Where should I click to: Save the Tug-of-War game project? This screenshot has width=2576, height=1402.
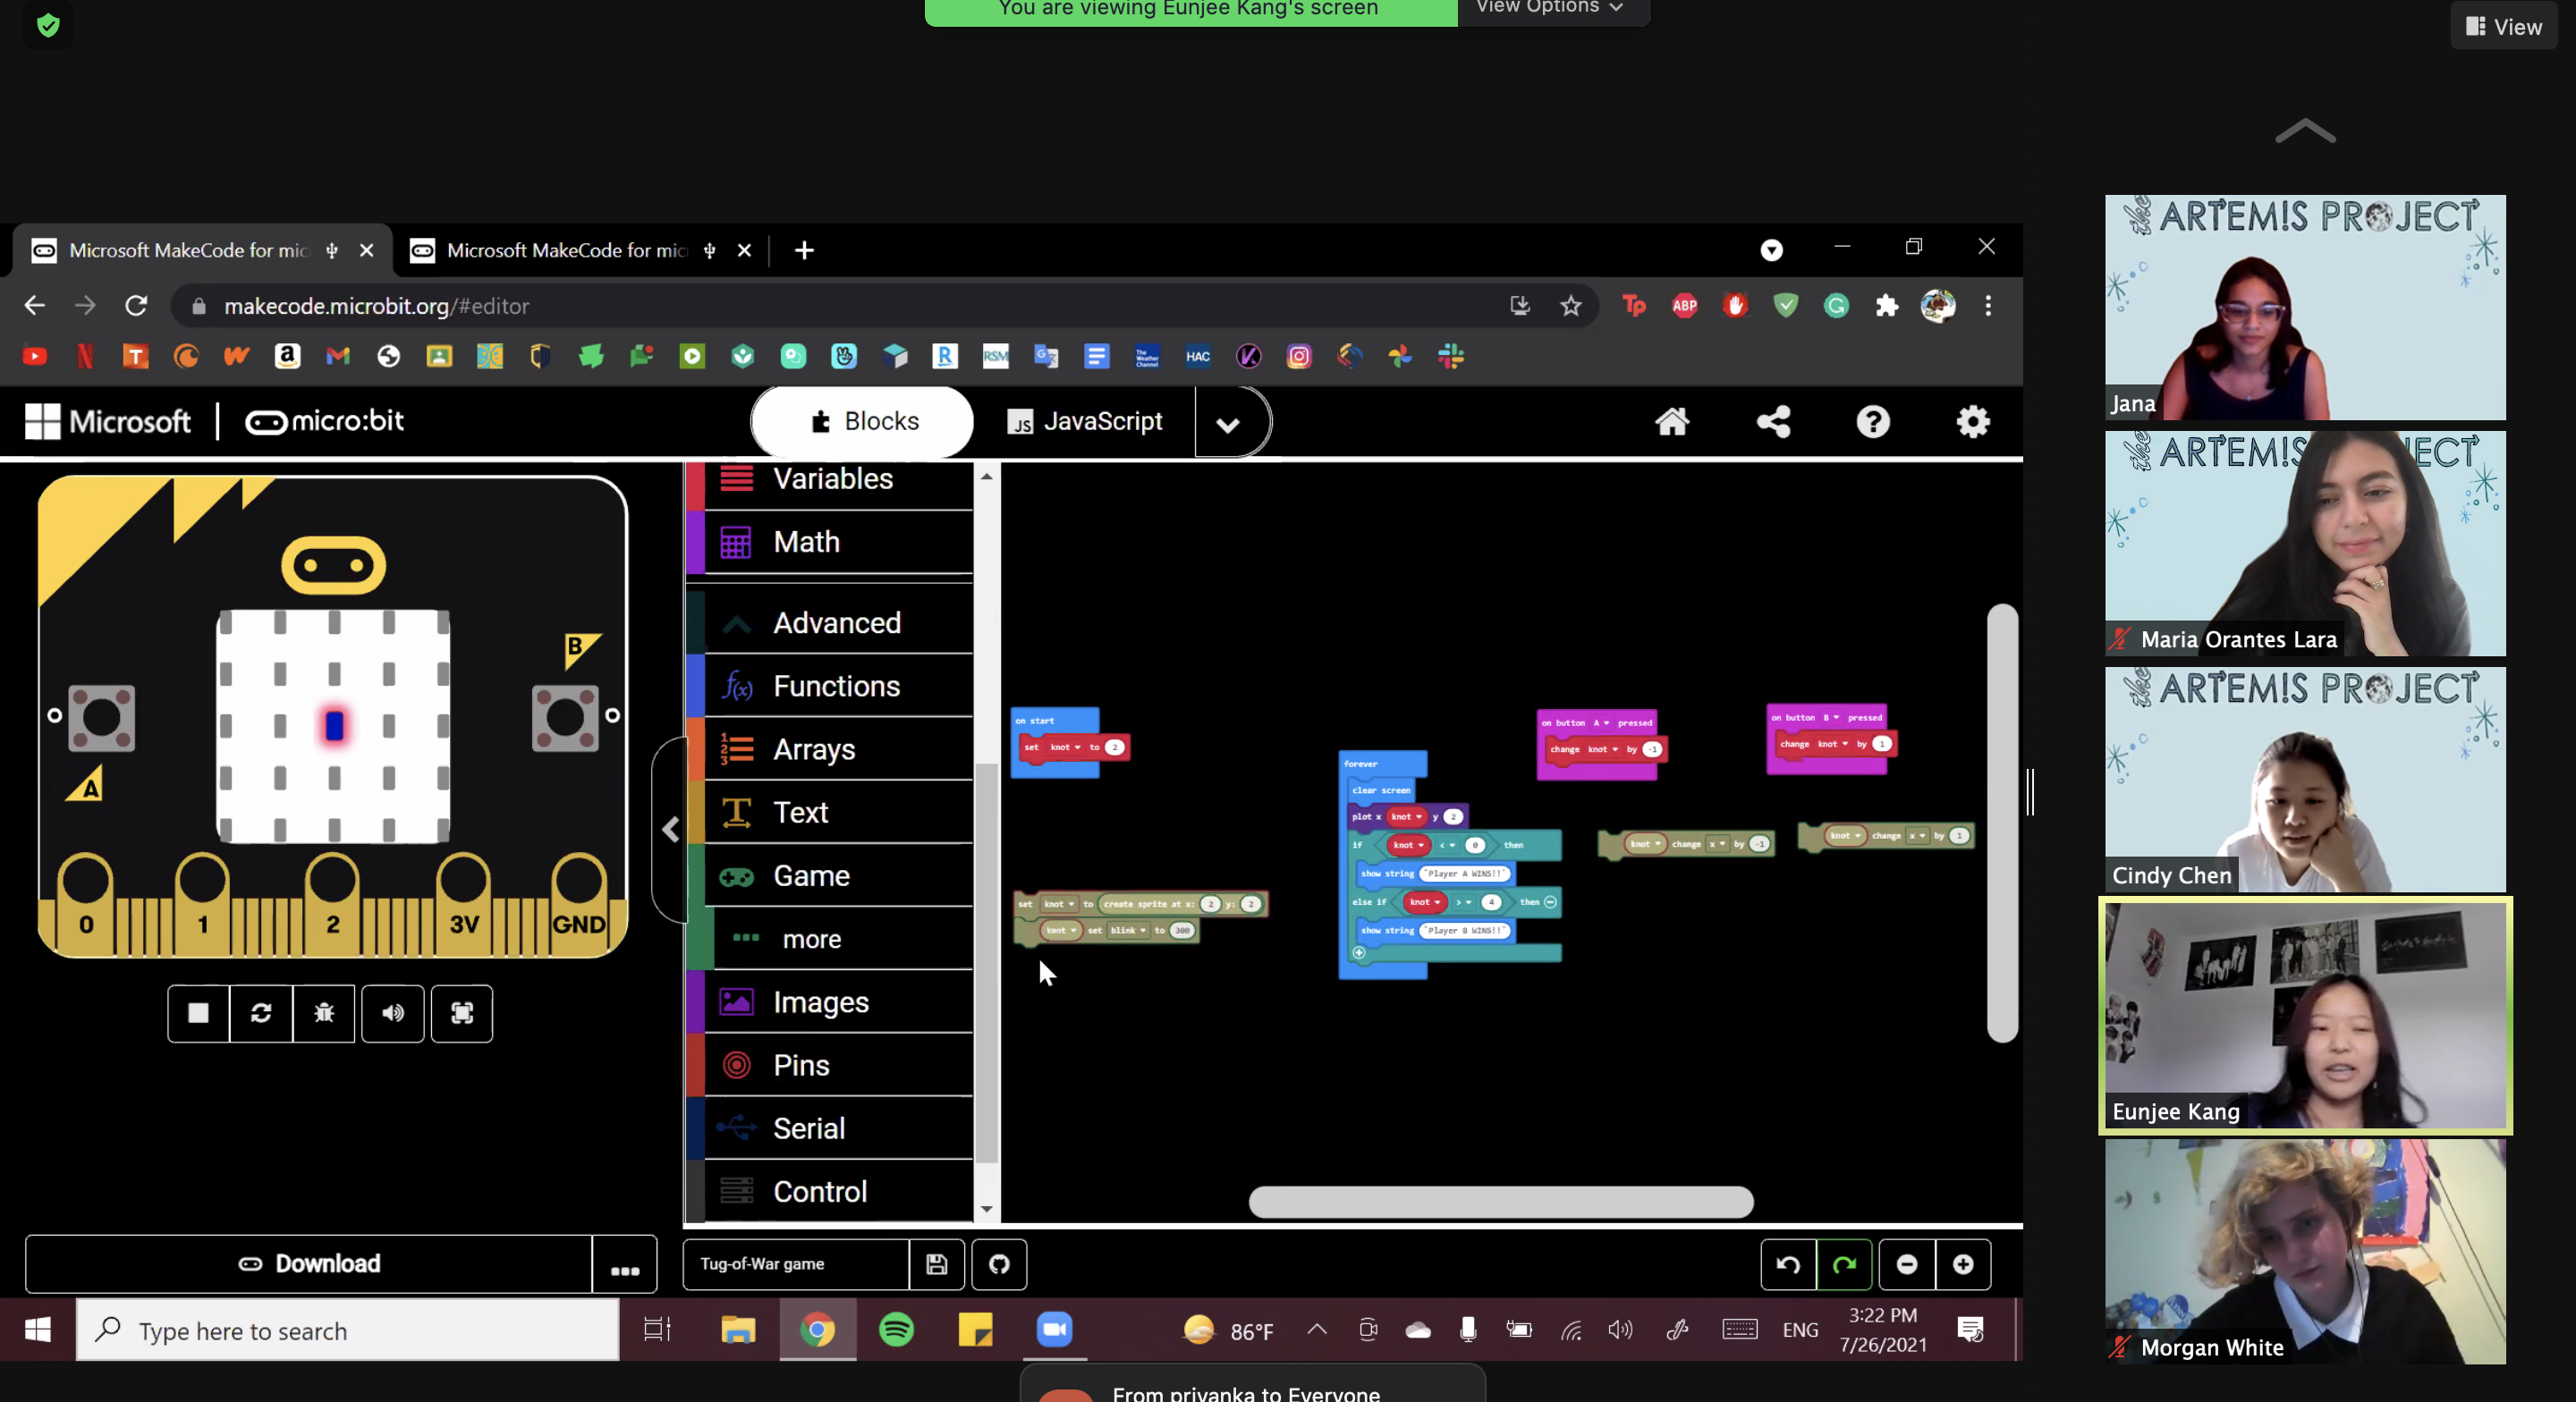pyautogui.click(x=937, y=1264)
